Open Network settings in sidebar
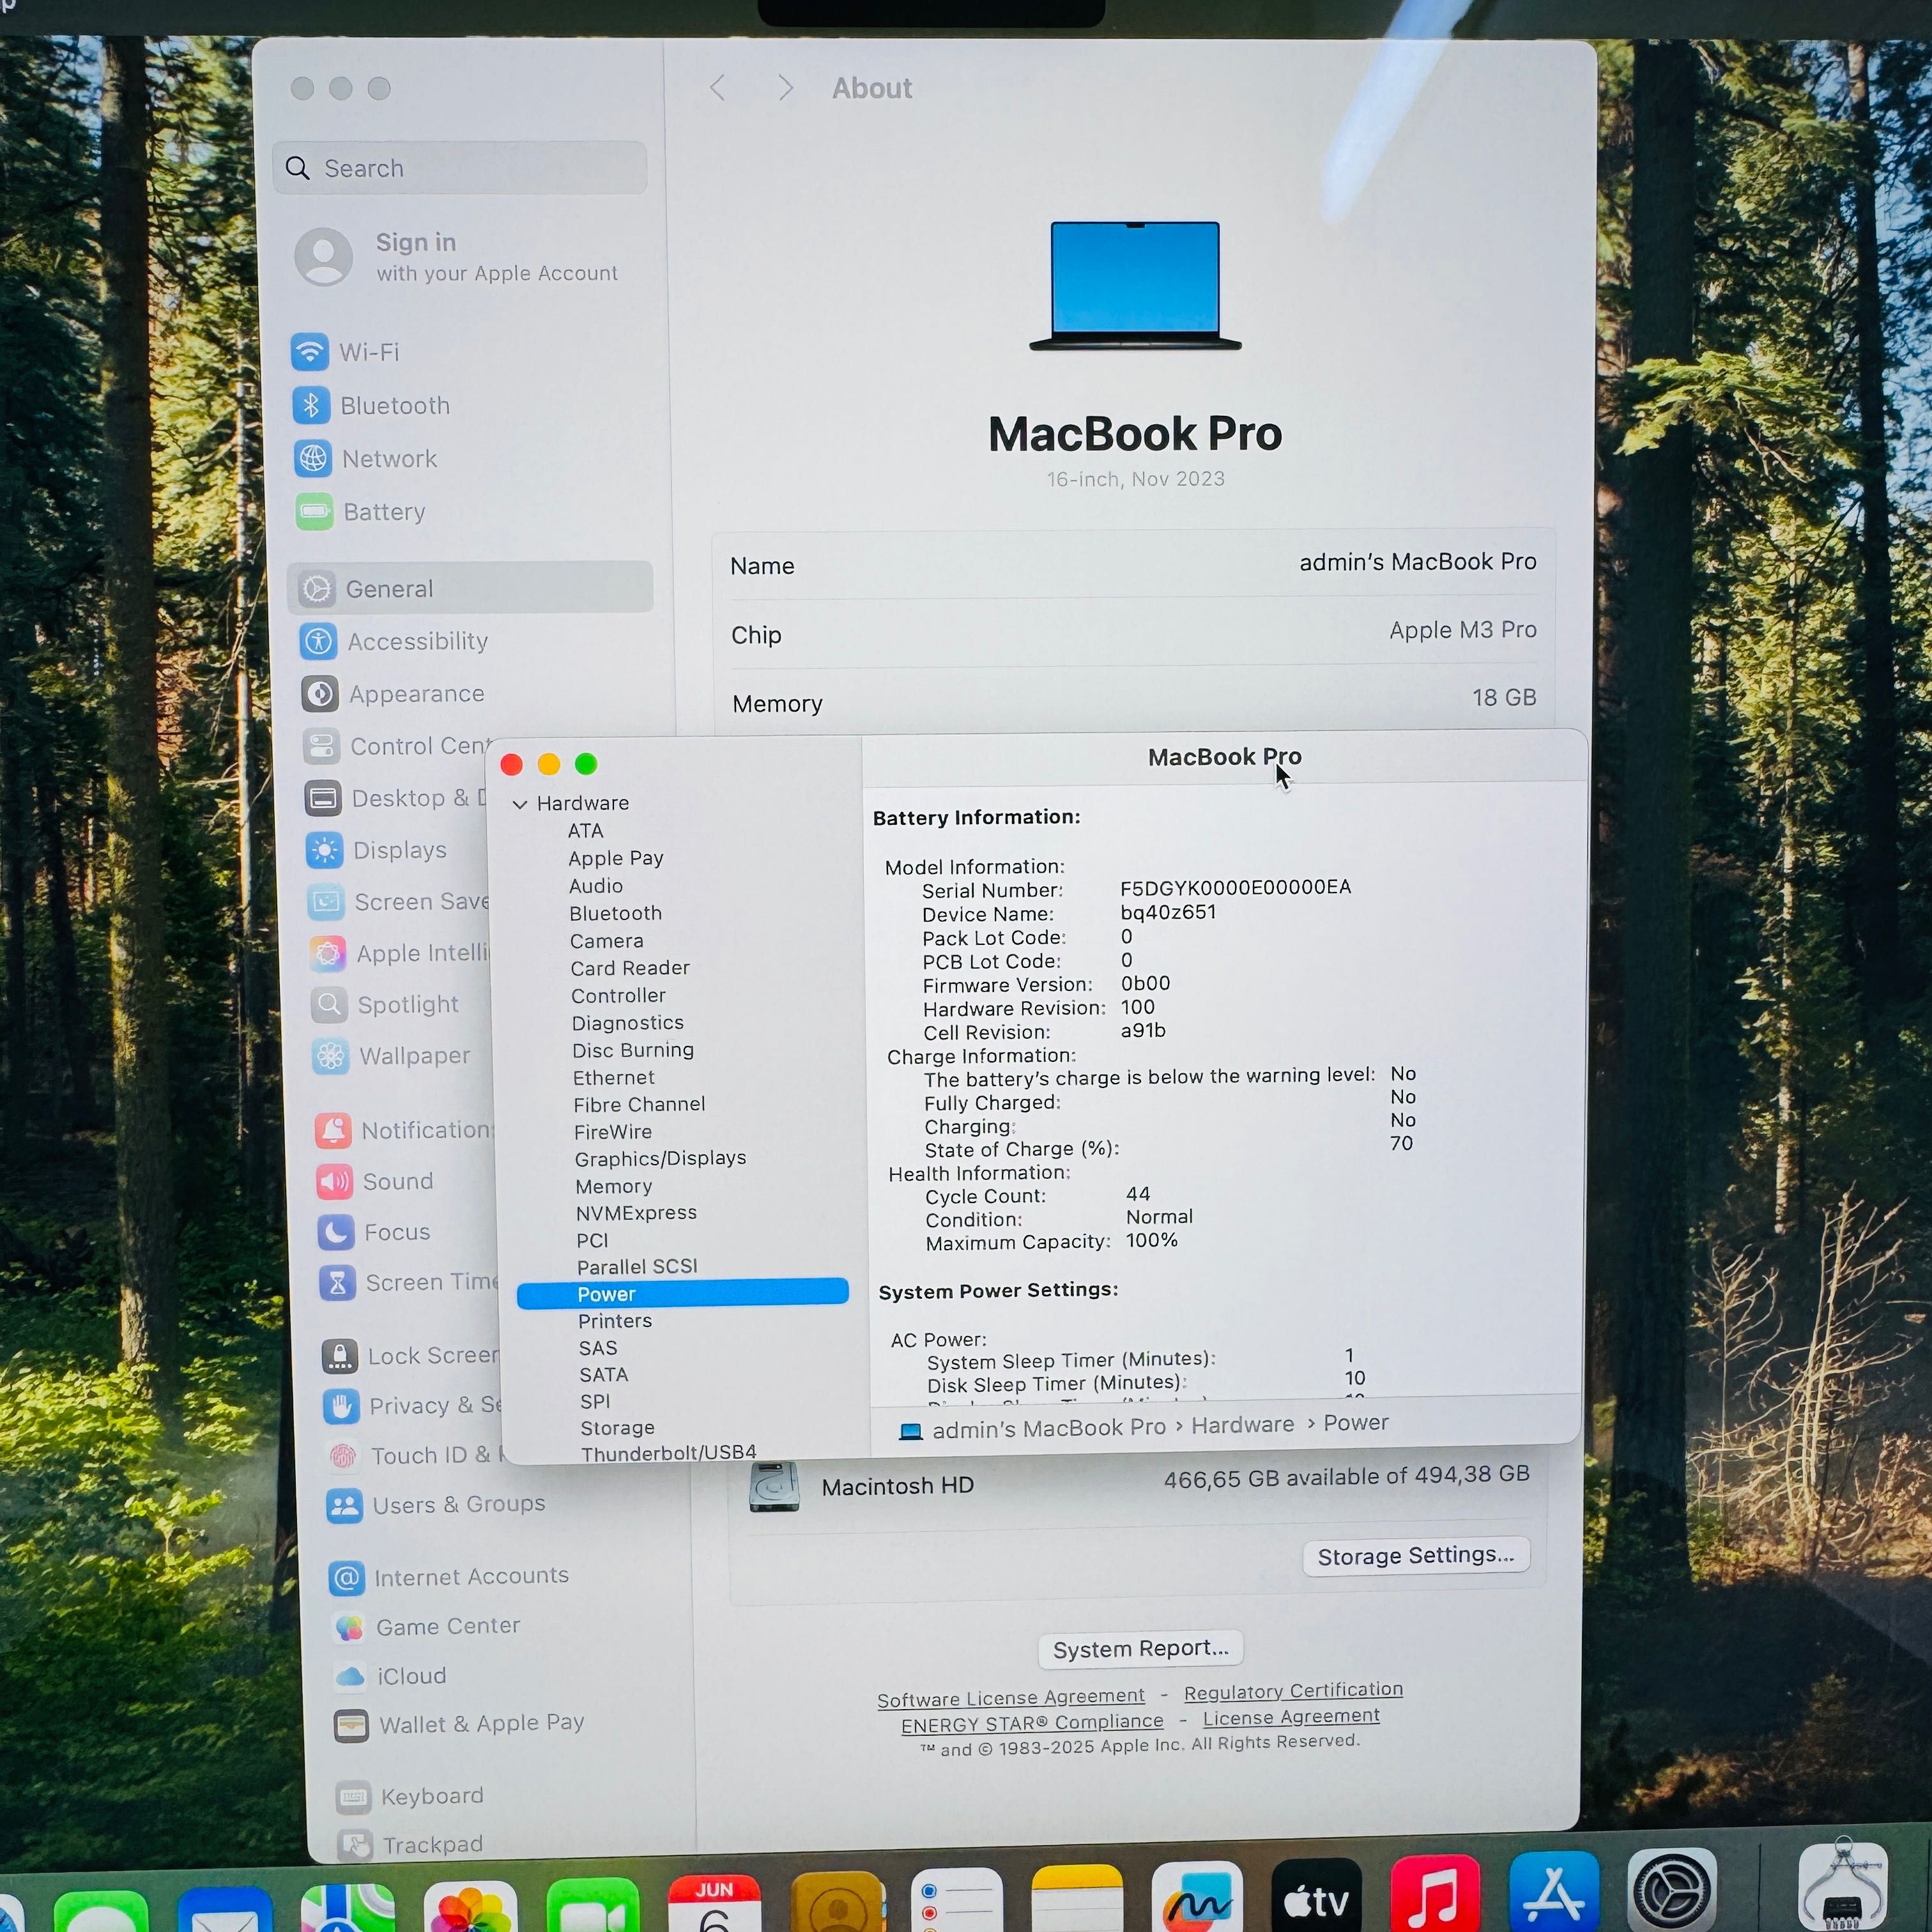This screenshot has width=1932, height=1932. (366, 458)
